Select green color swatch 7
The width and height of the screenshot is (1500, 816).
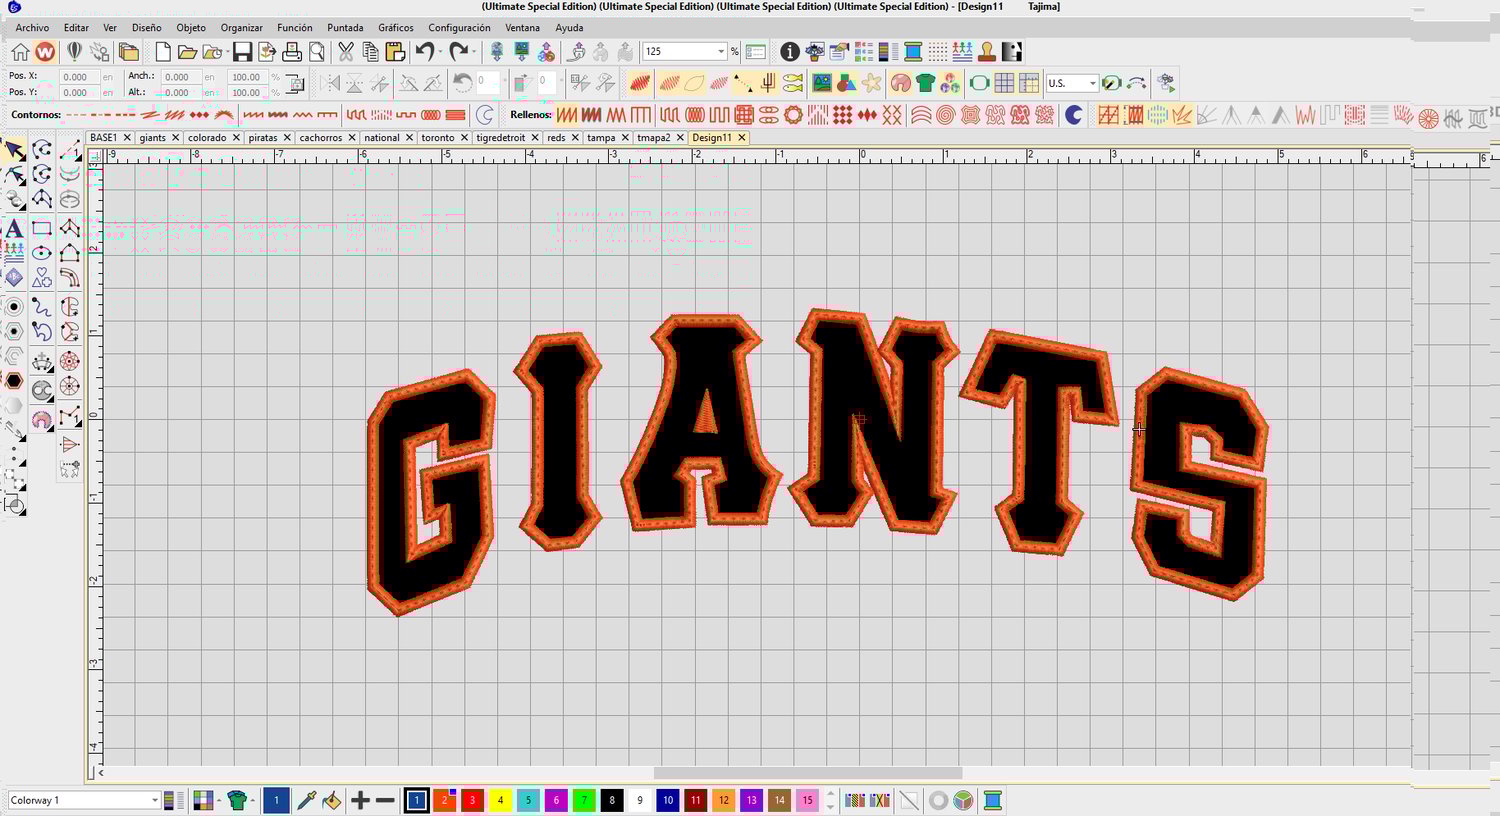[584, 800]
